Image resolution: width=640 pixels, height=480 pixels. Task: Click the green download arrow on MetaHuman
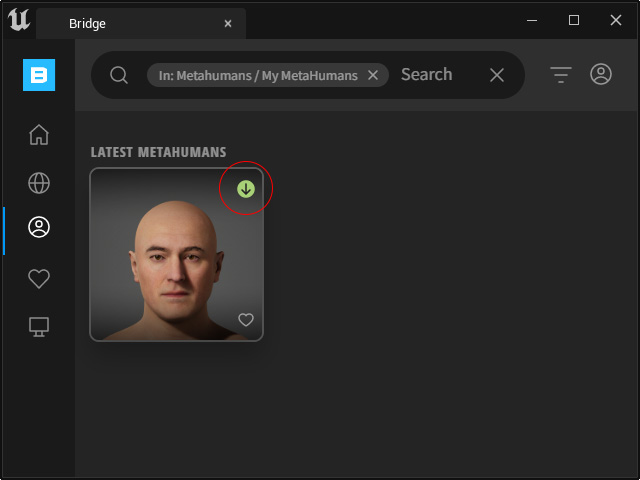(x=246, y=189)
